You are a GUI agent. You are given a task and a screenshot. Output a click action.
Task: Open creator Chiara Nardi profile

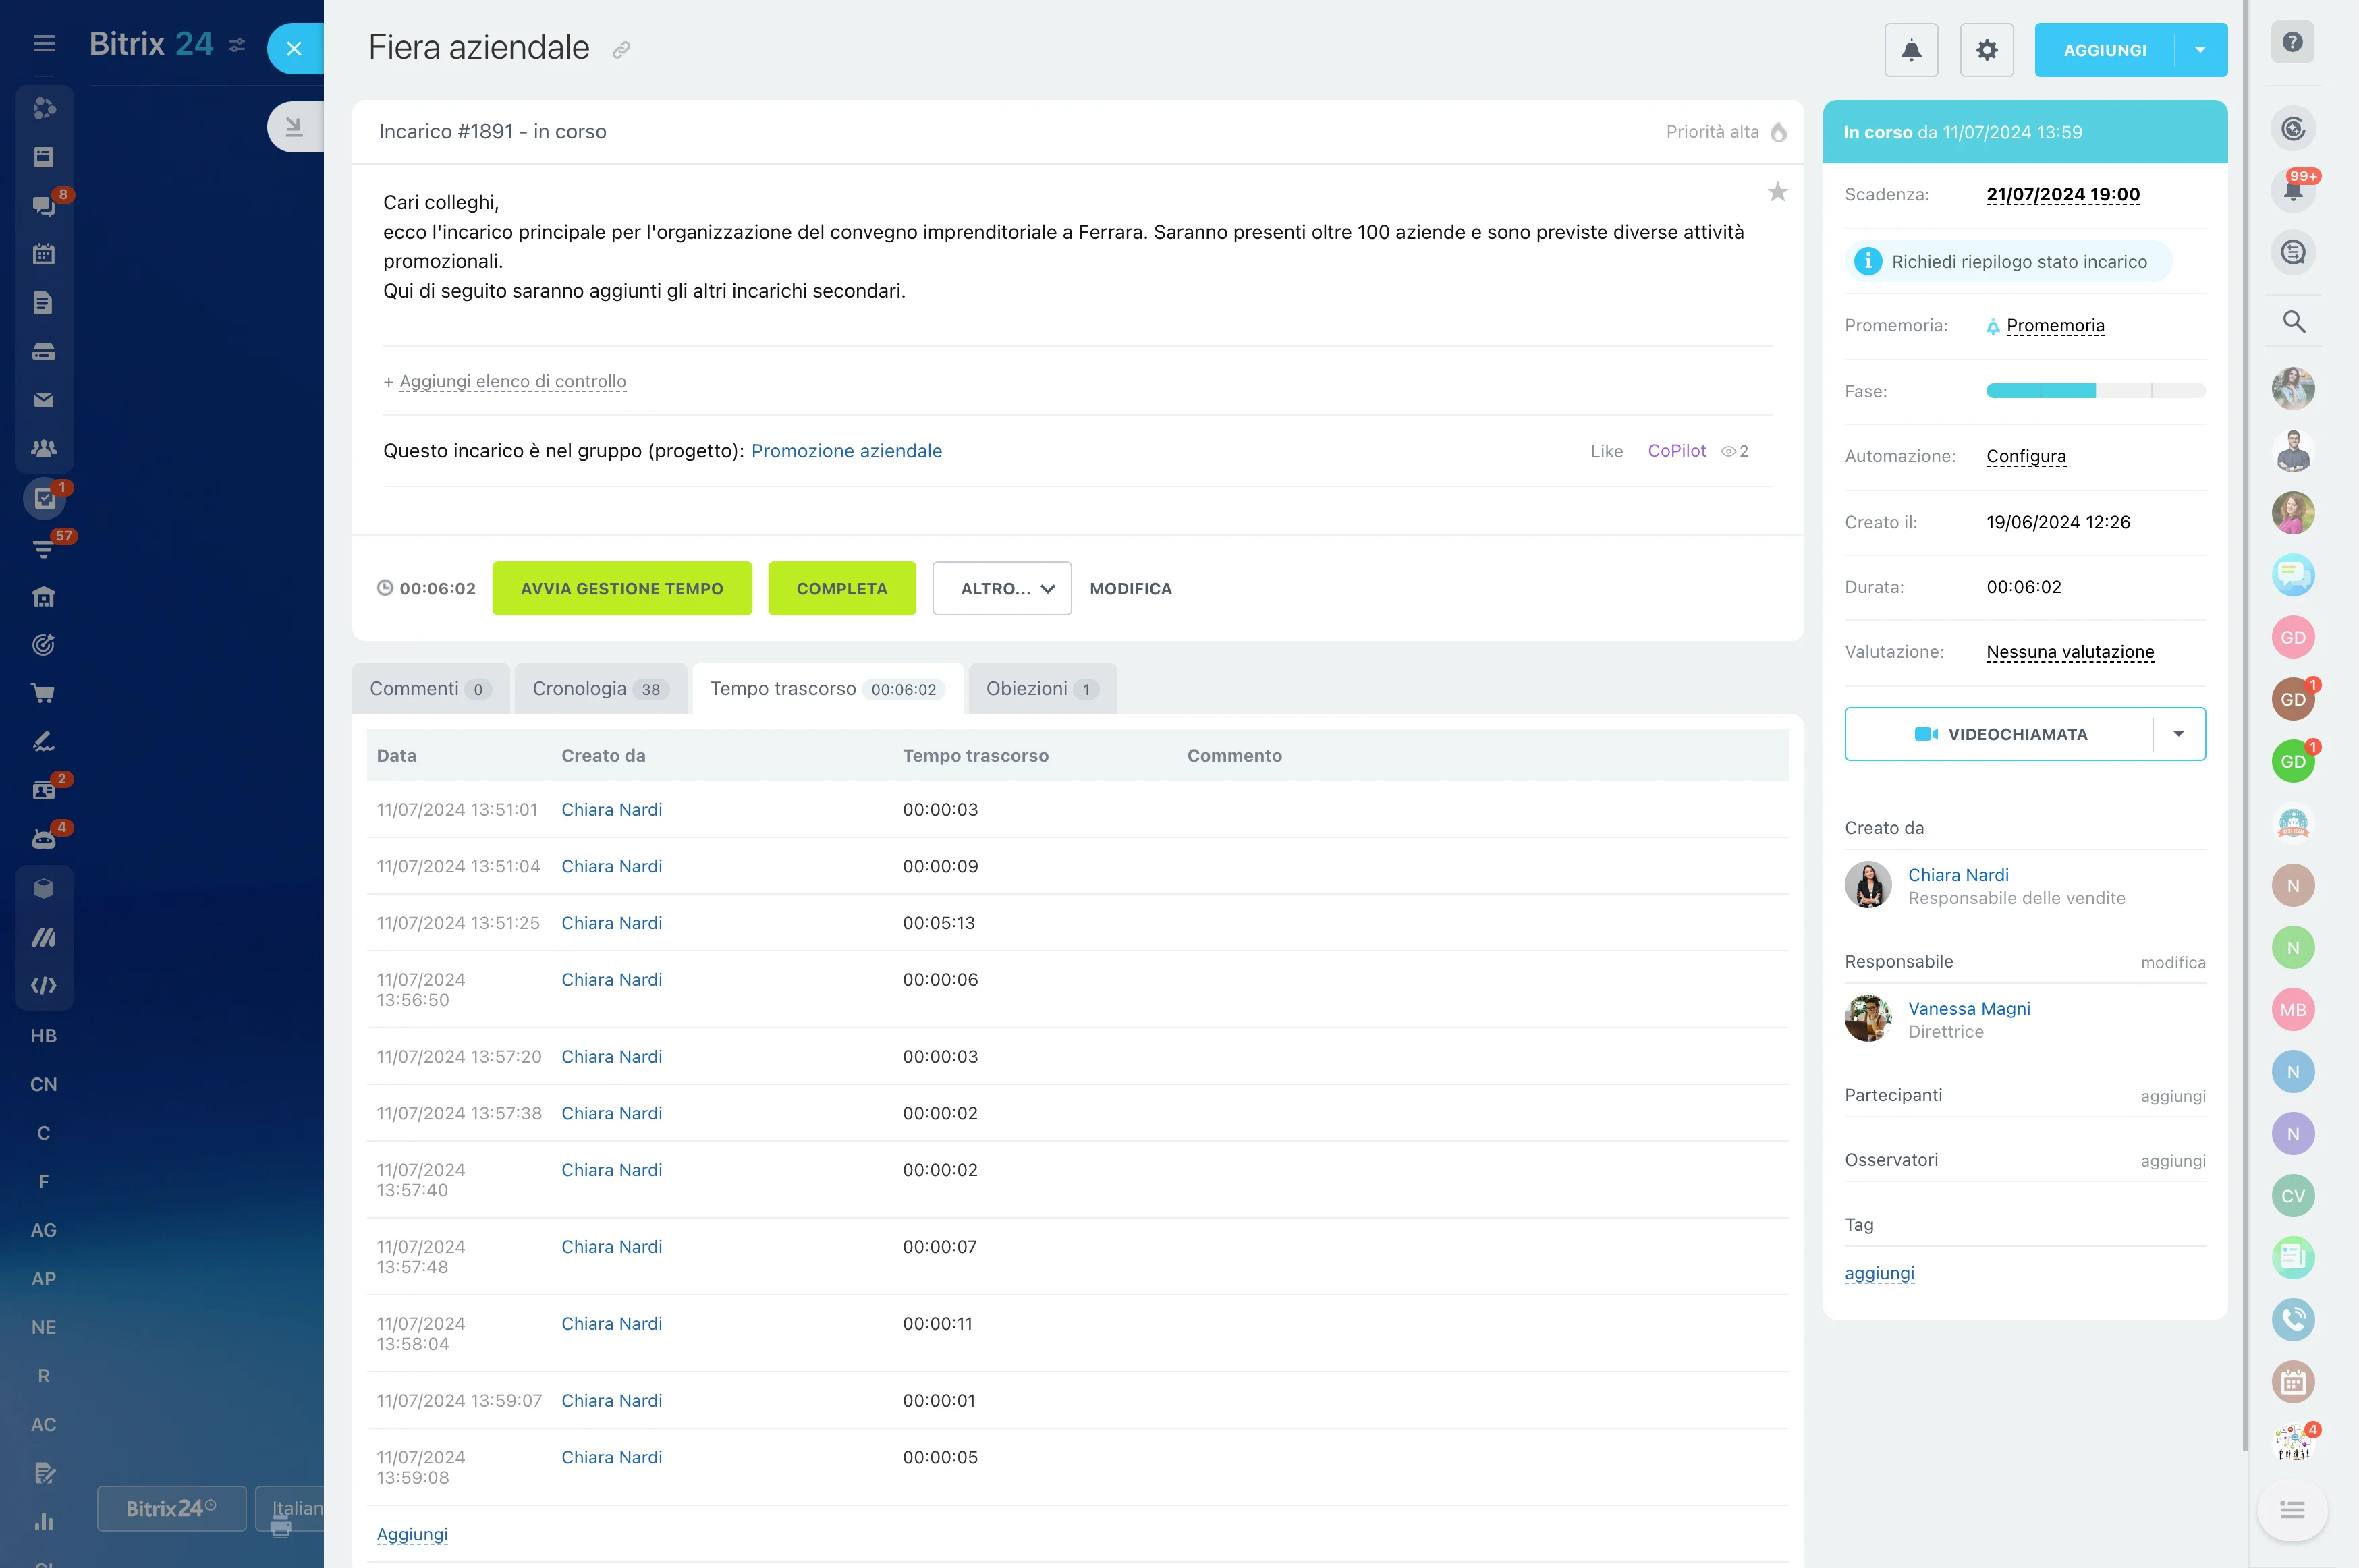1958,875
